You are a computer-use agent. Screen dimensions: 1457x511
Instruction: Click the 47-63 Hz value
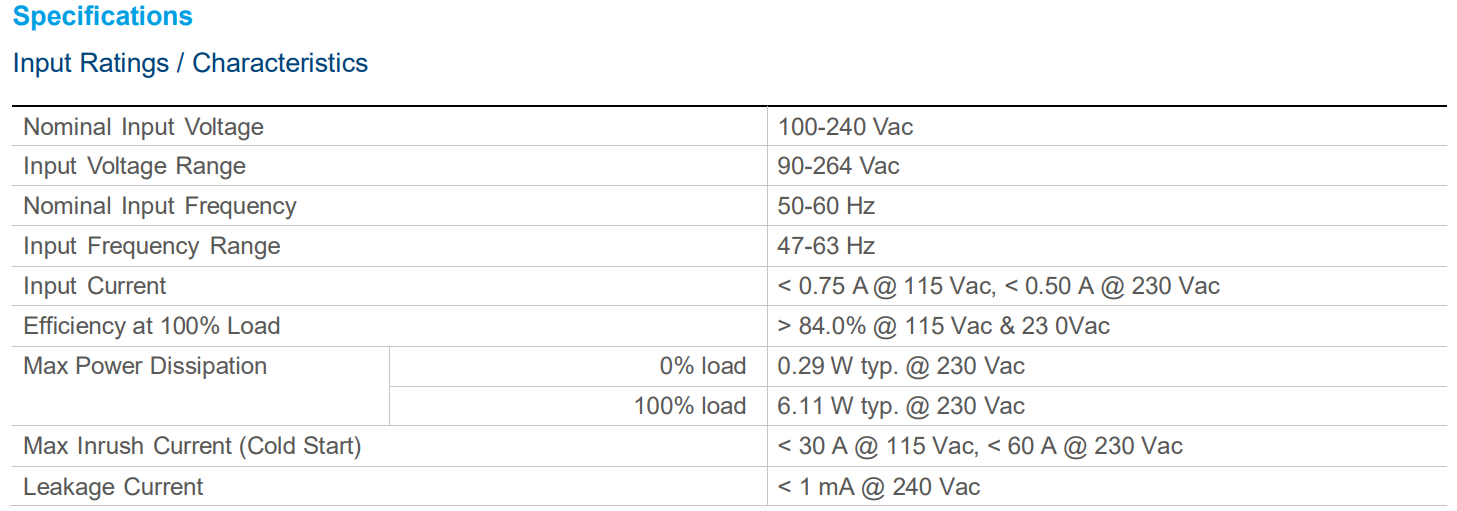826,246
